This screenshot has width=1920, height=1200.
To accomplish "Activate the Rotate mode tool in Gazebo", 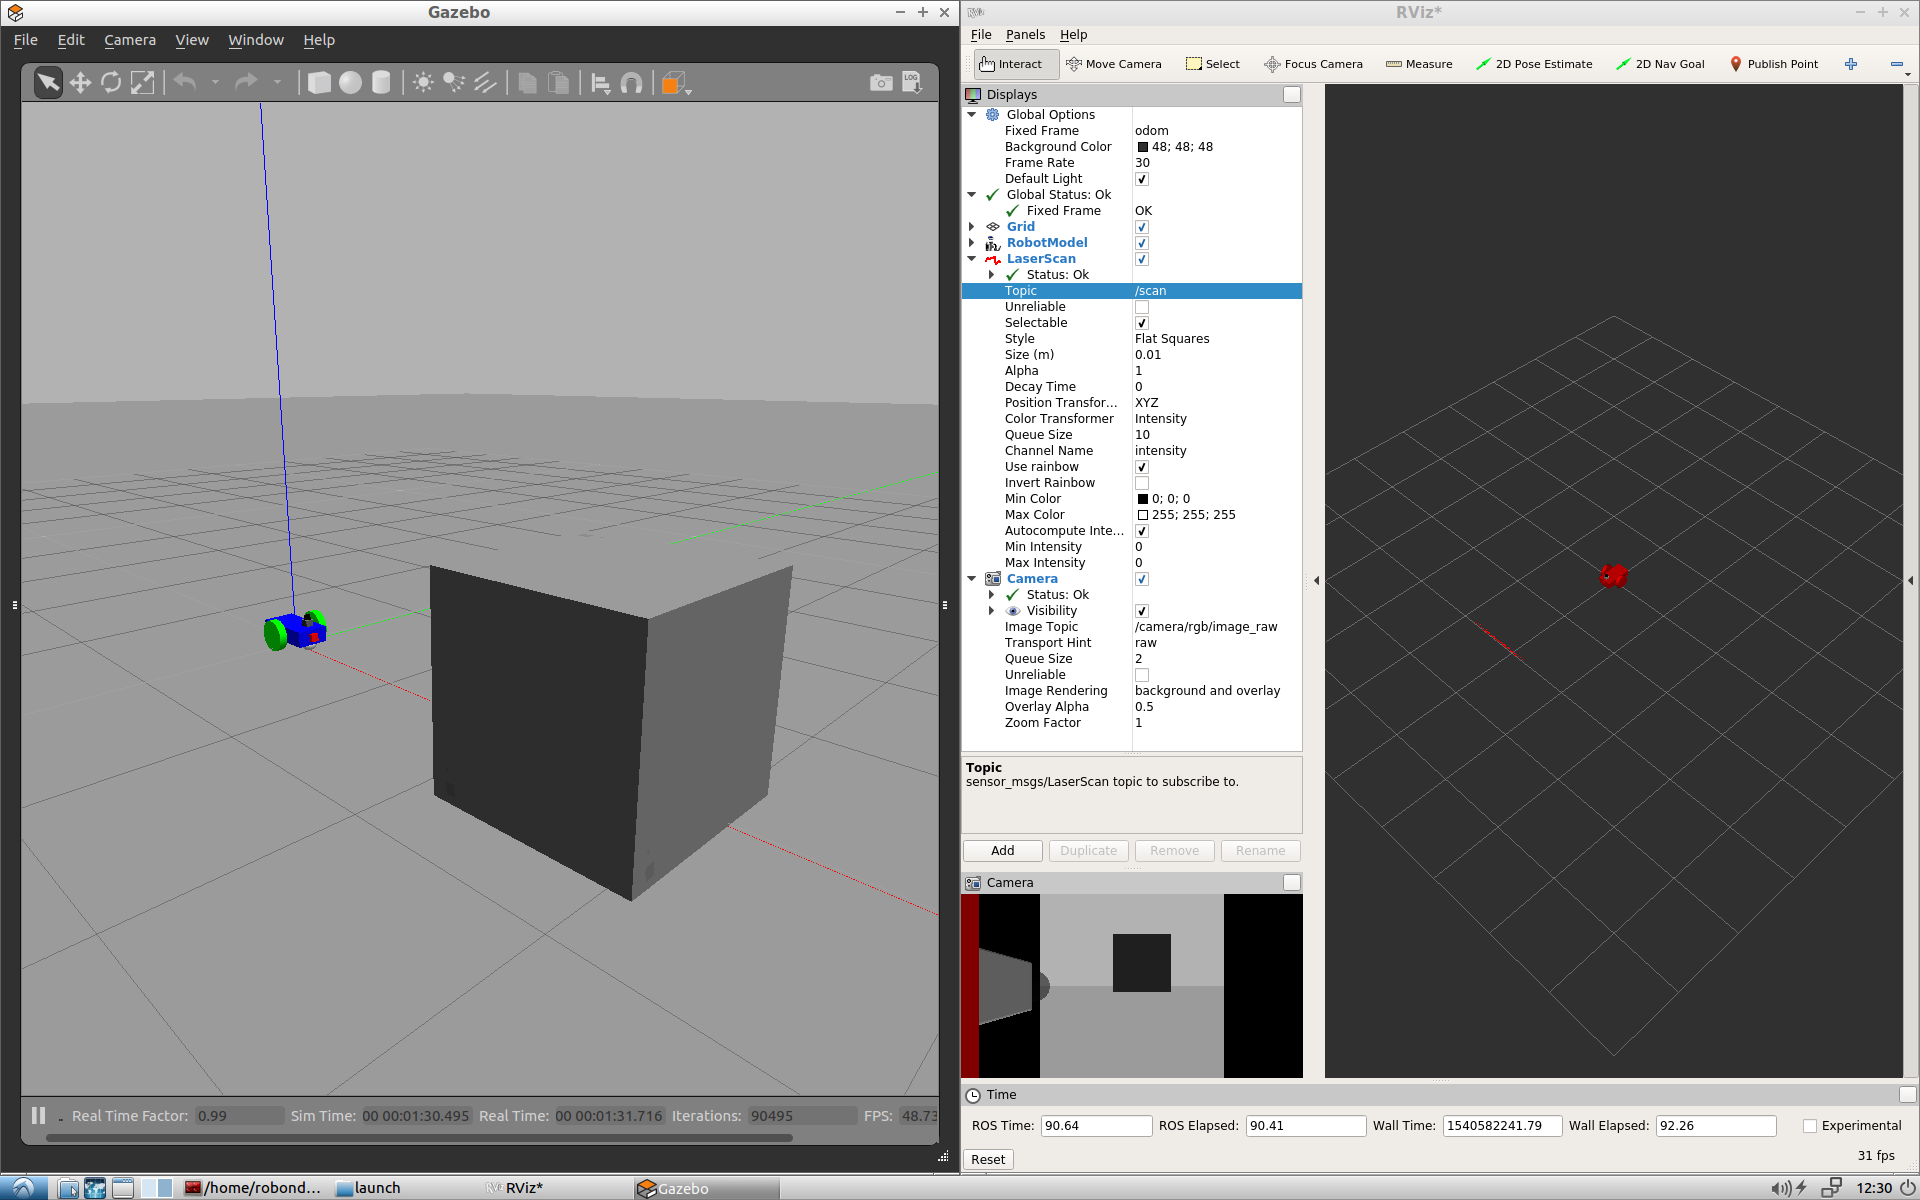I will 111,82.
